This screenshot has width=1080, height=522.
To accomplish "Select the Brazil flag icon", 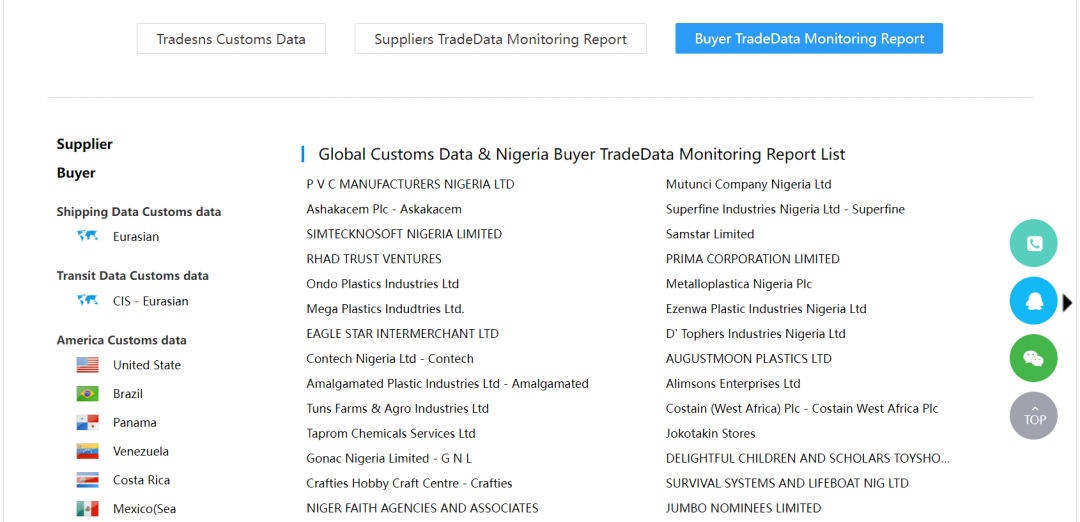I will 88,394.
